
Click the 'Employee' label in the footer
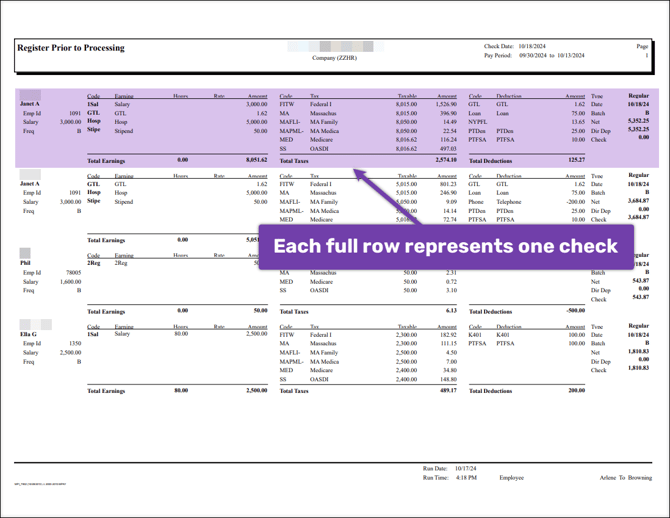point(511,478)
